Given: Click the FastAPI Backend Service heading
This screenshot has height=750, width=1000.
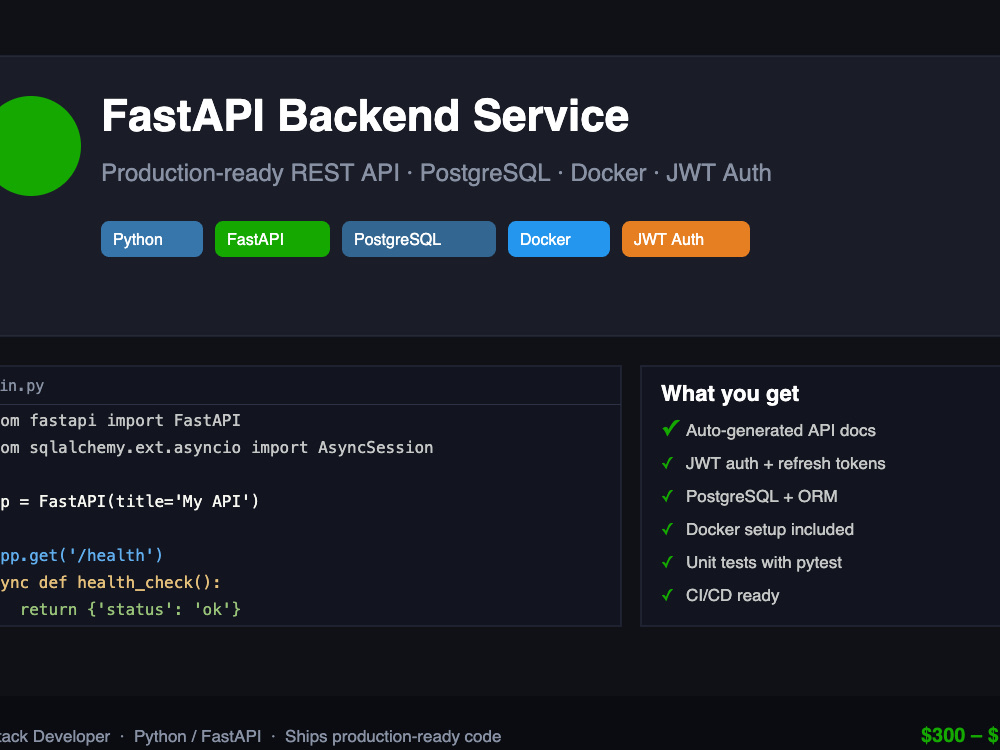Looking at the screenshot, I should click(x=365, y=115).
